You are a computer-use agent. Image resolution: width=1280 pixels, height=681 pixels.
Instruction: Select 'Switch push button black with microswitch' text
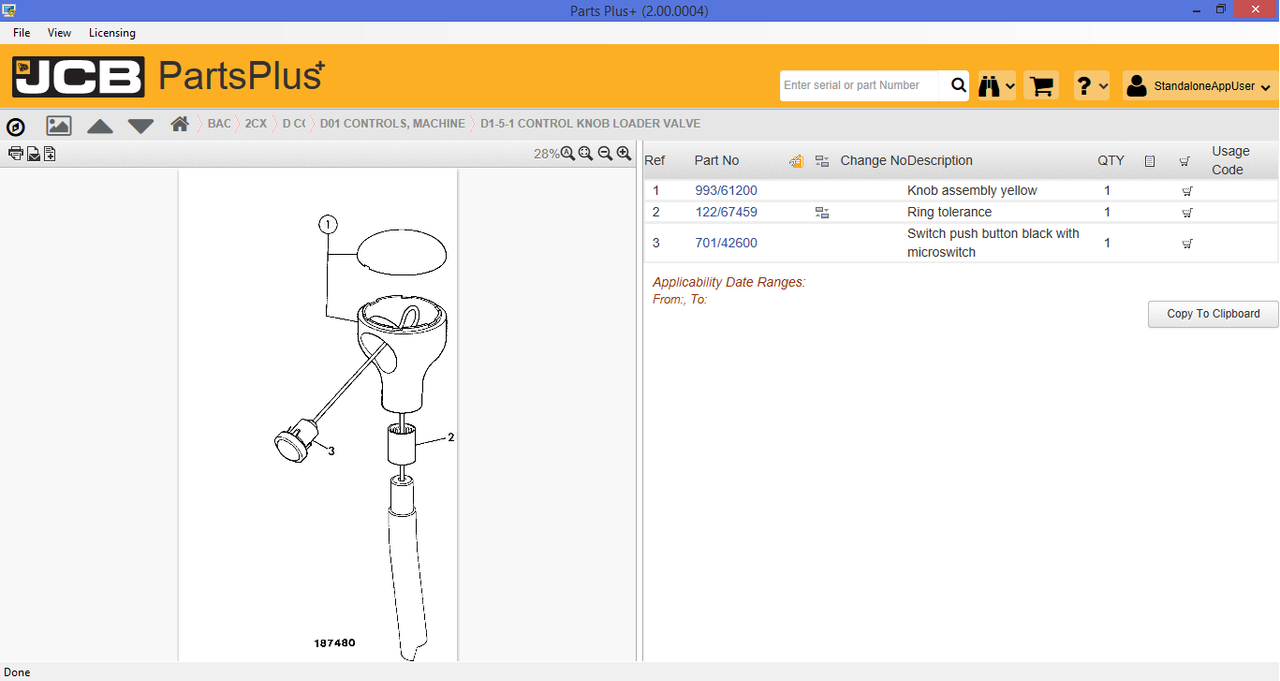click(x=993, y=243)
